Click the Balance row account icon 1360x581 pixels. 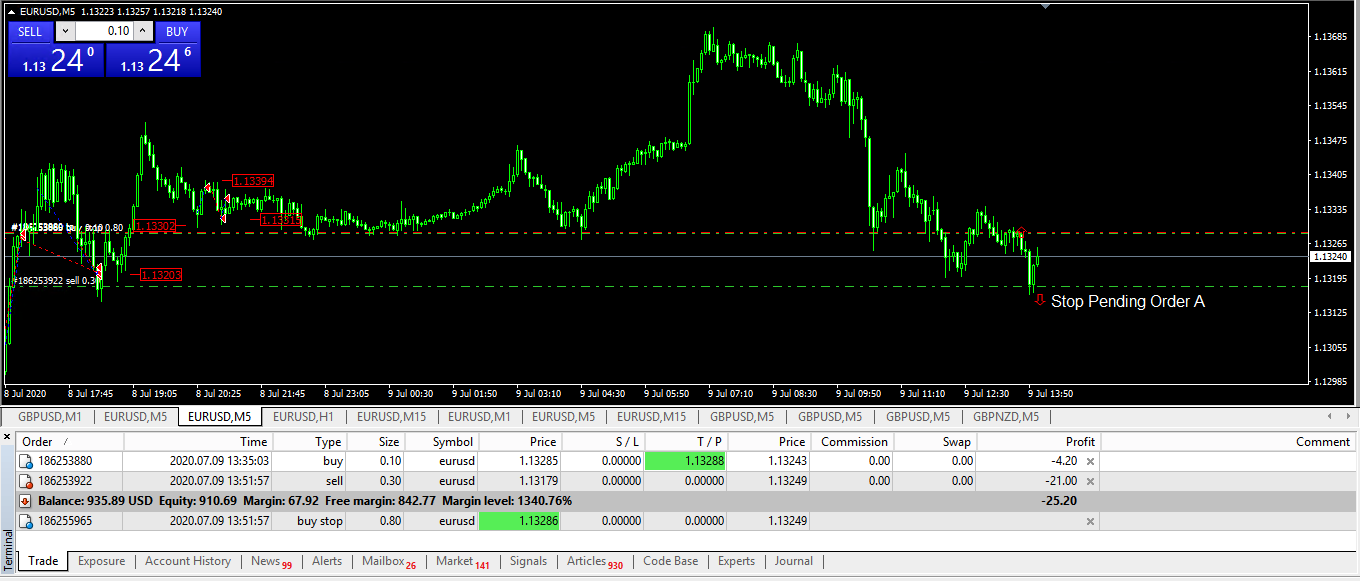[x=27, y=501]
